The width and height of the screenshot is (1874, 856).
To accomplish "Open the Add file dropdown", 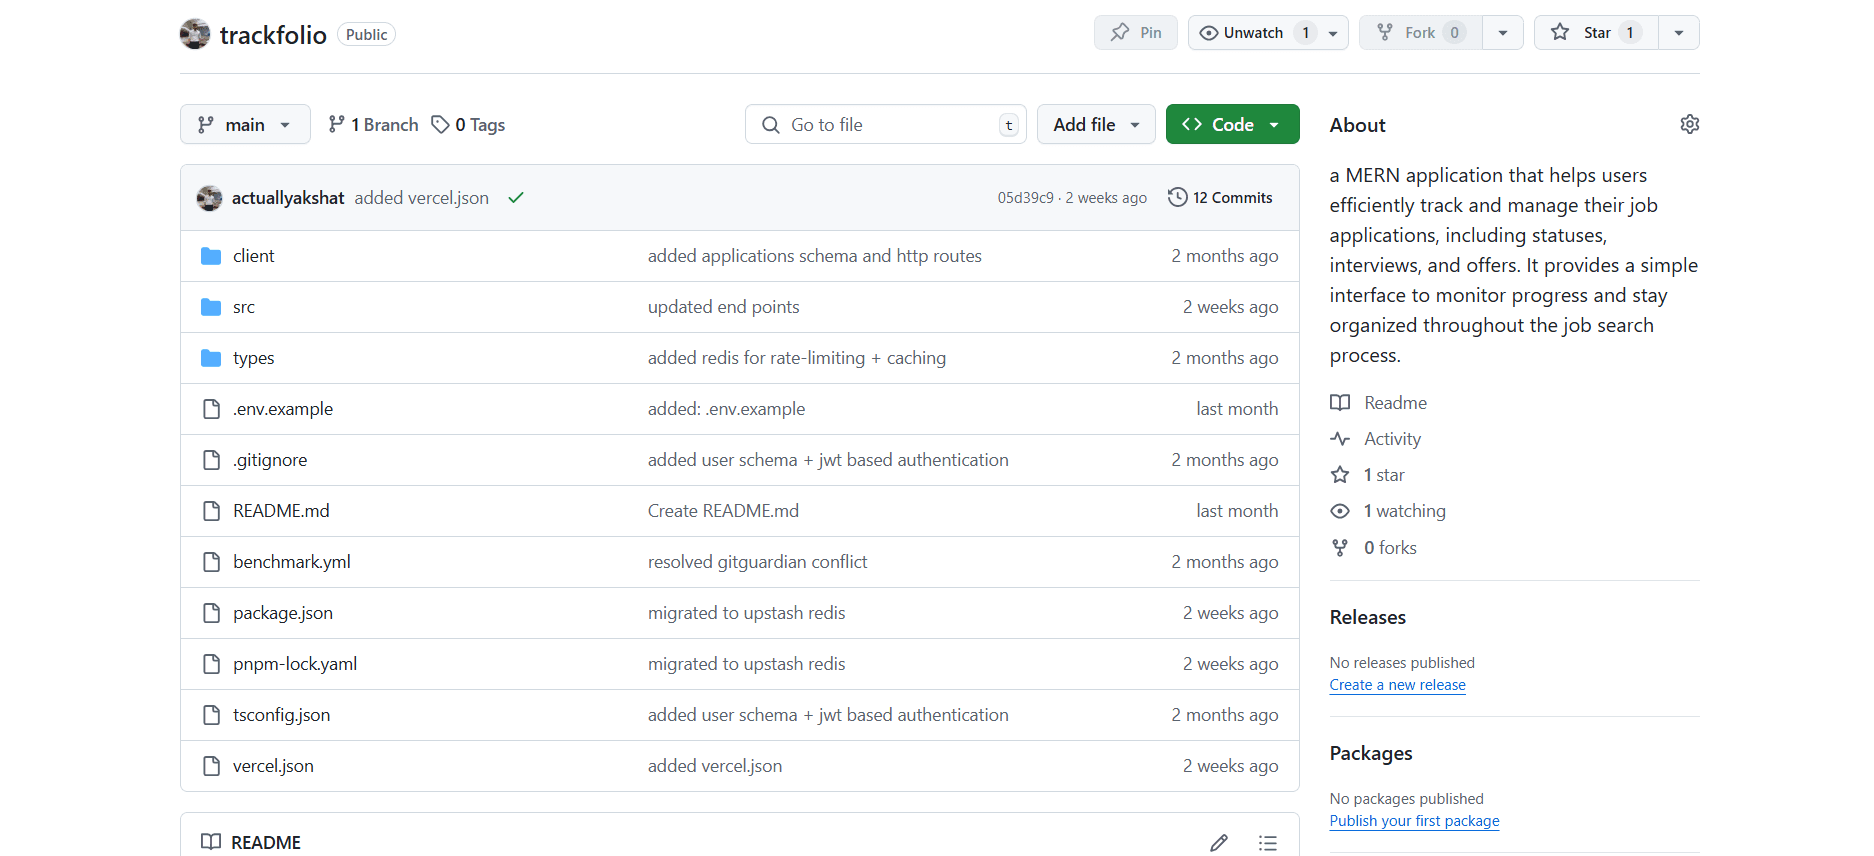I will coord(1096,125).
